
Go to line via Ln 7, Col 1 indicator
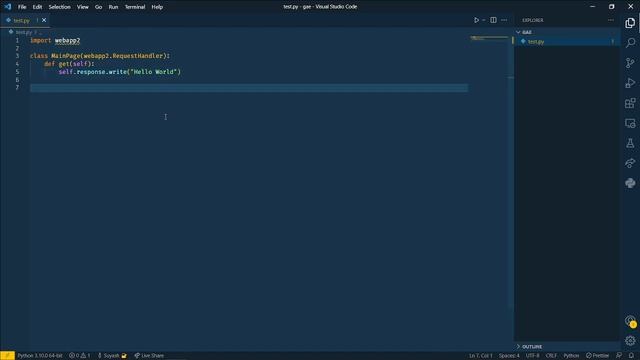[x=480, y=356]
